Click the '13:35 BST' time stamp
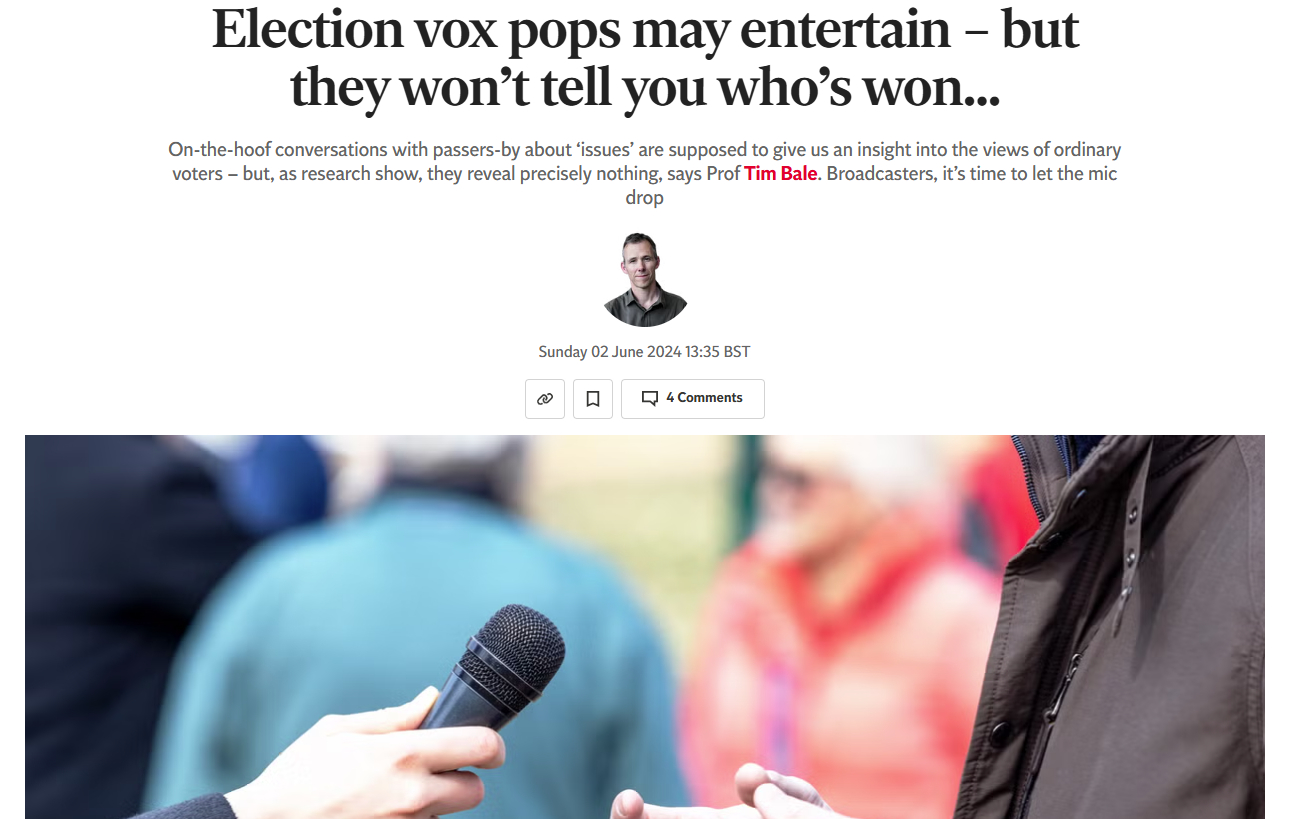 click(718, 352)
